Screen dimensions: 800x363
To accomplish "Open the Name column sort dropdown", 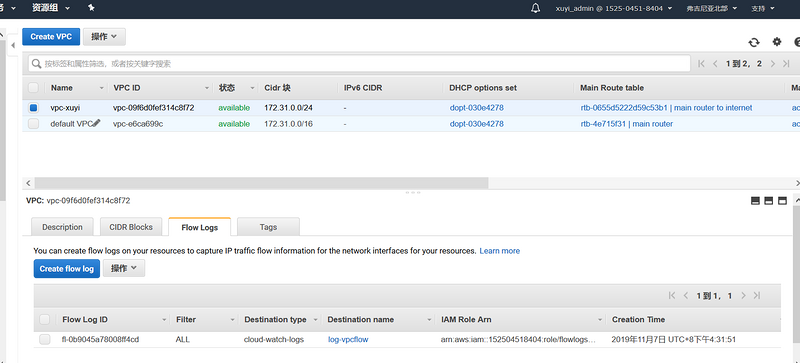I will 102,88.
